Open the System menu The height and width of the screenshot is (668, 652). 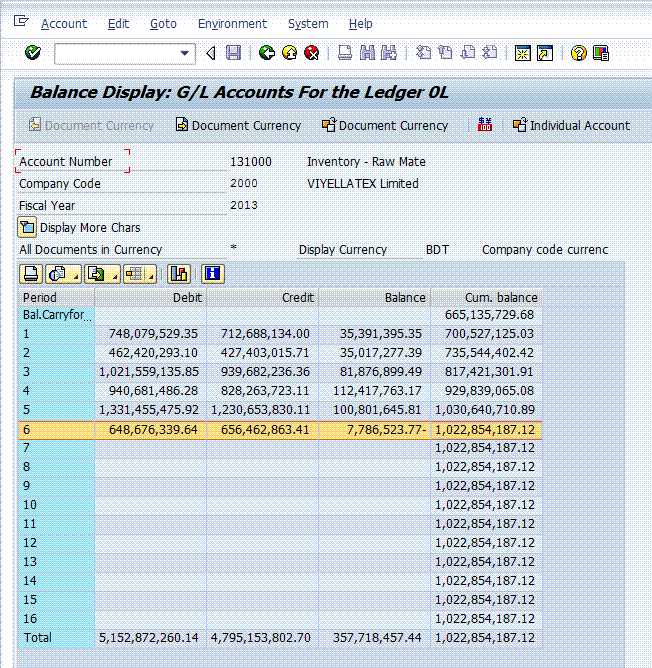tap(308, 24)
